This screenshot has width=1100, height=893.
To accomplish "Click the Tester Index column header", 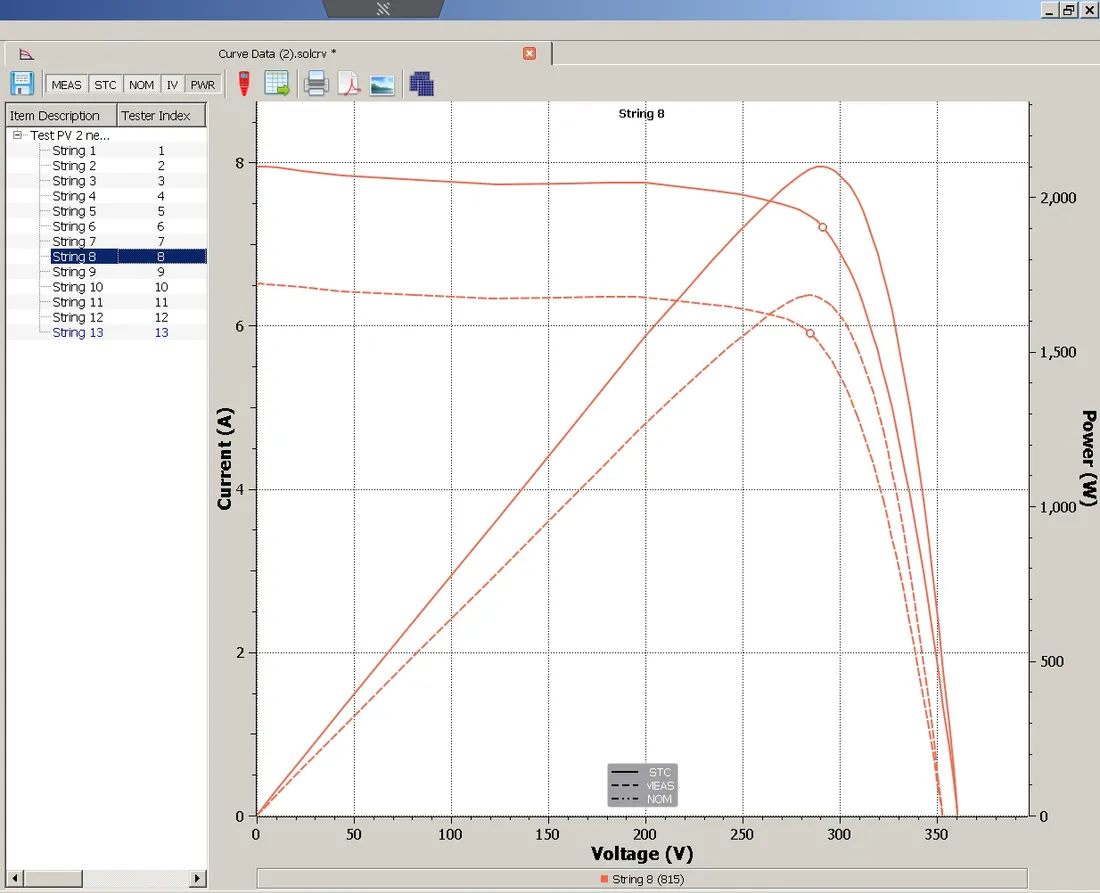I will click(x=161, y=115).
